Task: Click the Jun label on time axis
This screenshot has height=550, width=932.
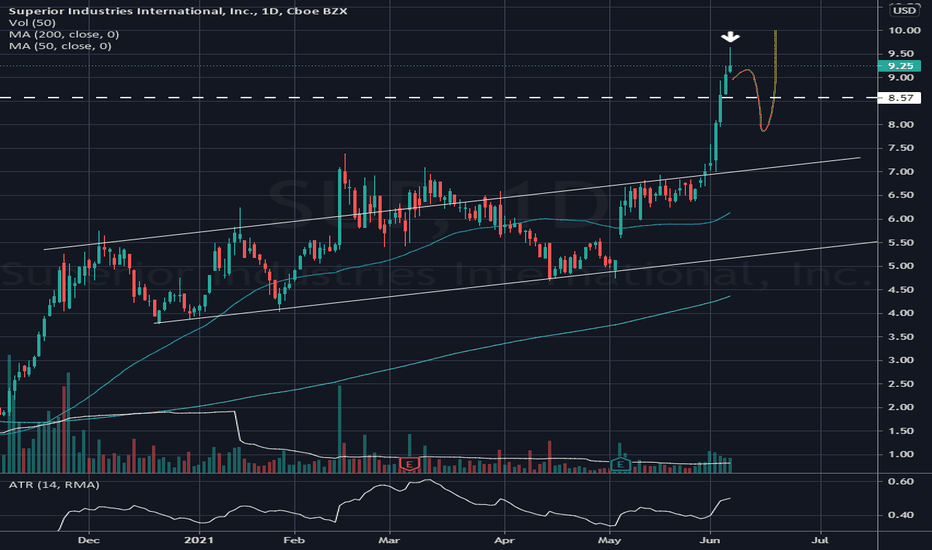Action: 710,540
